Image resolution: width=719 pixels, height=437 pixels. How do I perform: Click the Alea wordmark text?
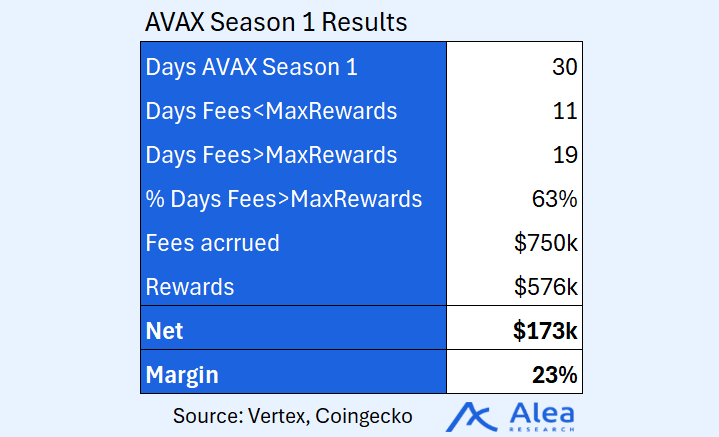click(x=542, y=414)
